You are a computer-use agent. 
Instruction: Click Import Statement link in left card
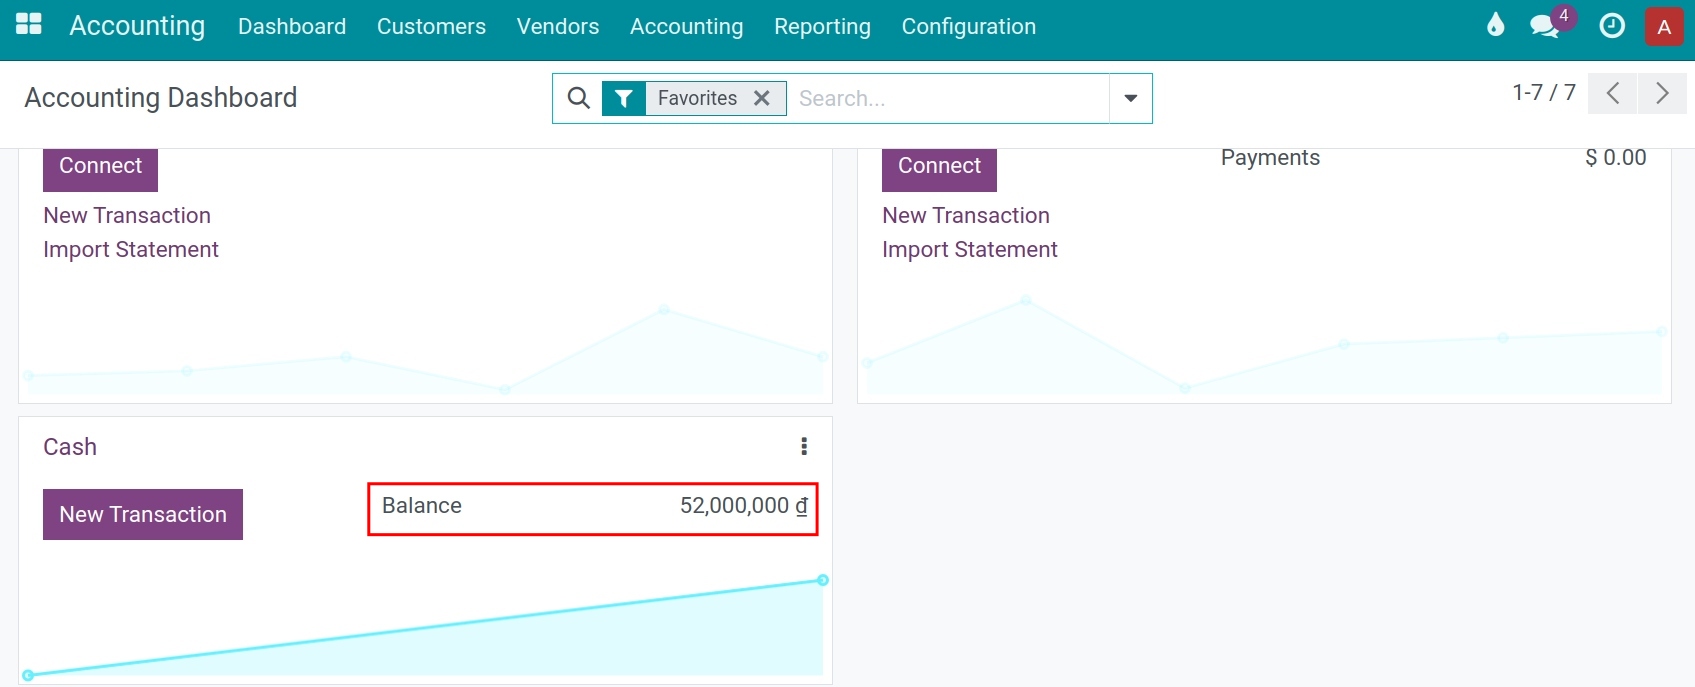coord(131,249)
